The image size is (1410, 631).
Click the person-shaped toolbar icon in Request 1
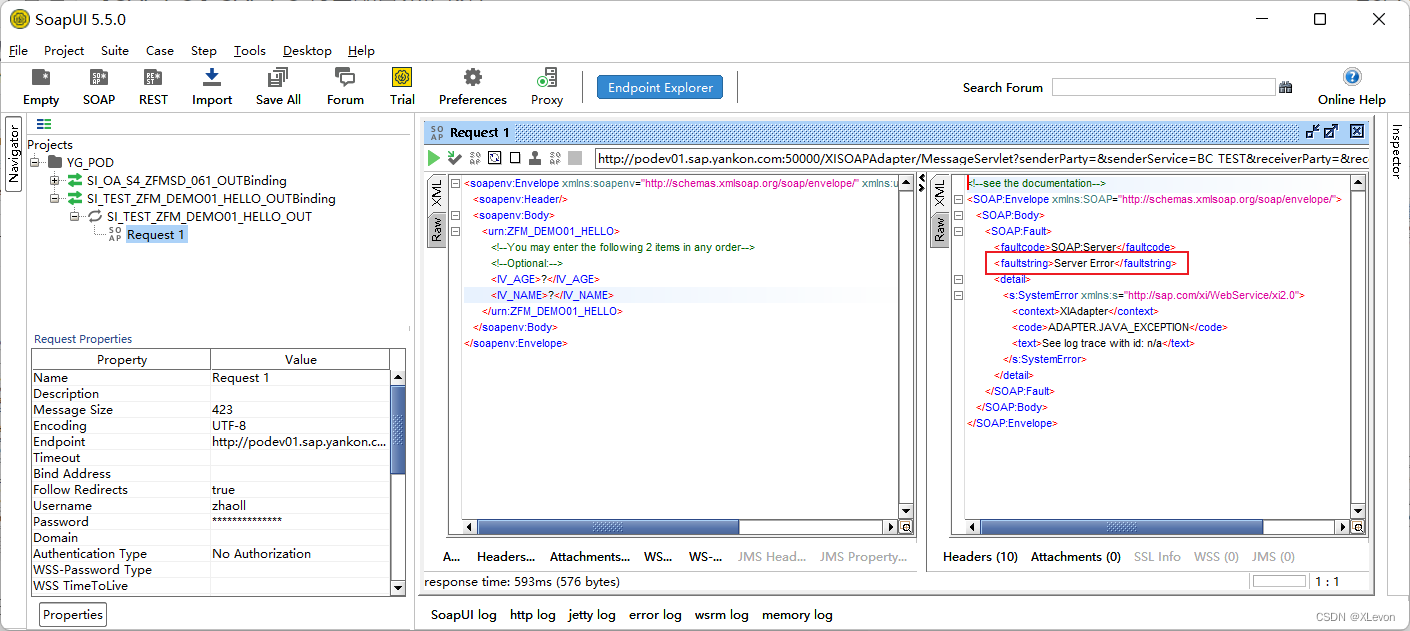[535, 158]
